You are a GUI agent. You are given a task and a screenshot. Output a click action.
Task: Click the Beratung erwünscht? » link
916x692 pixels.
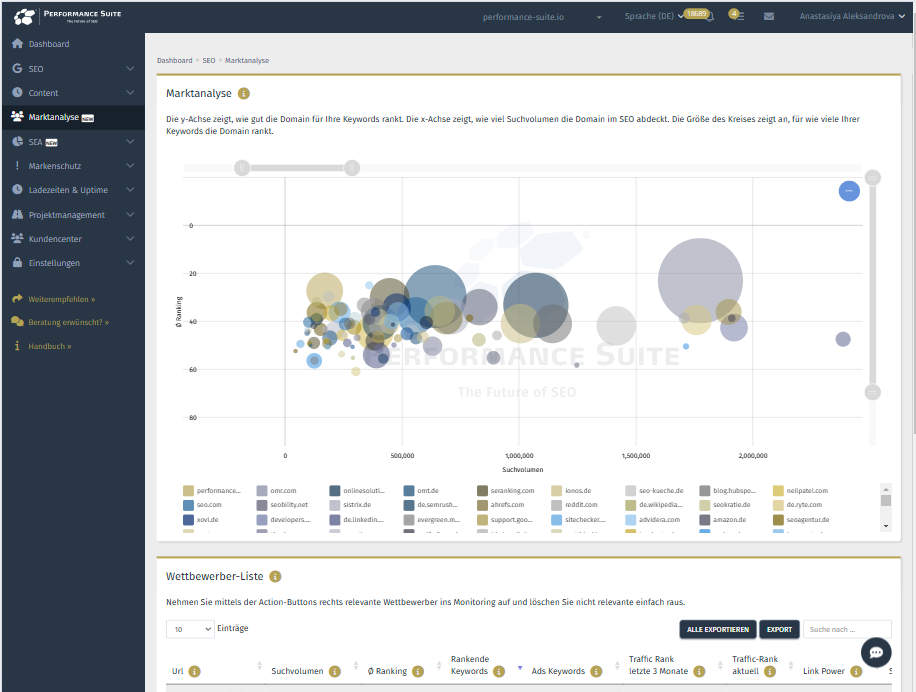68,322
